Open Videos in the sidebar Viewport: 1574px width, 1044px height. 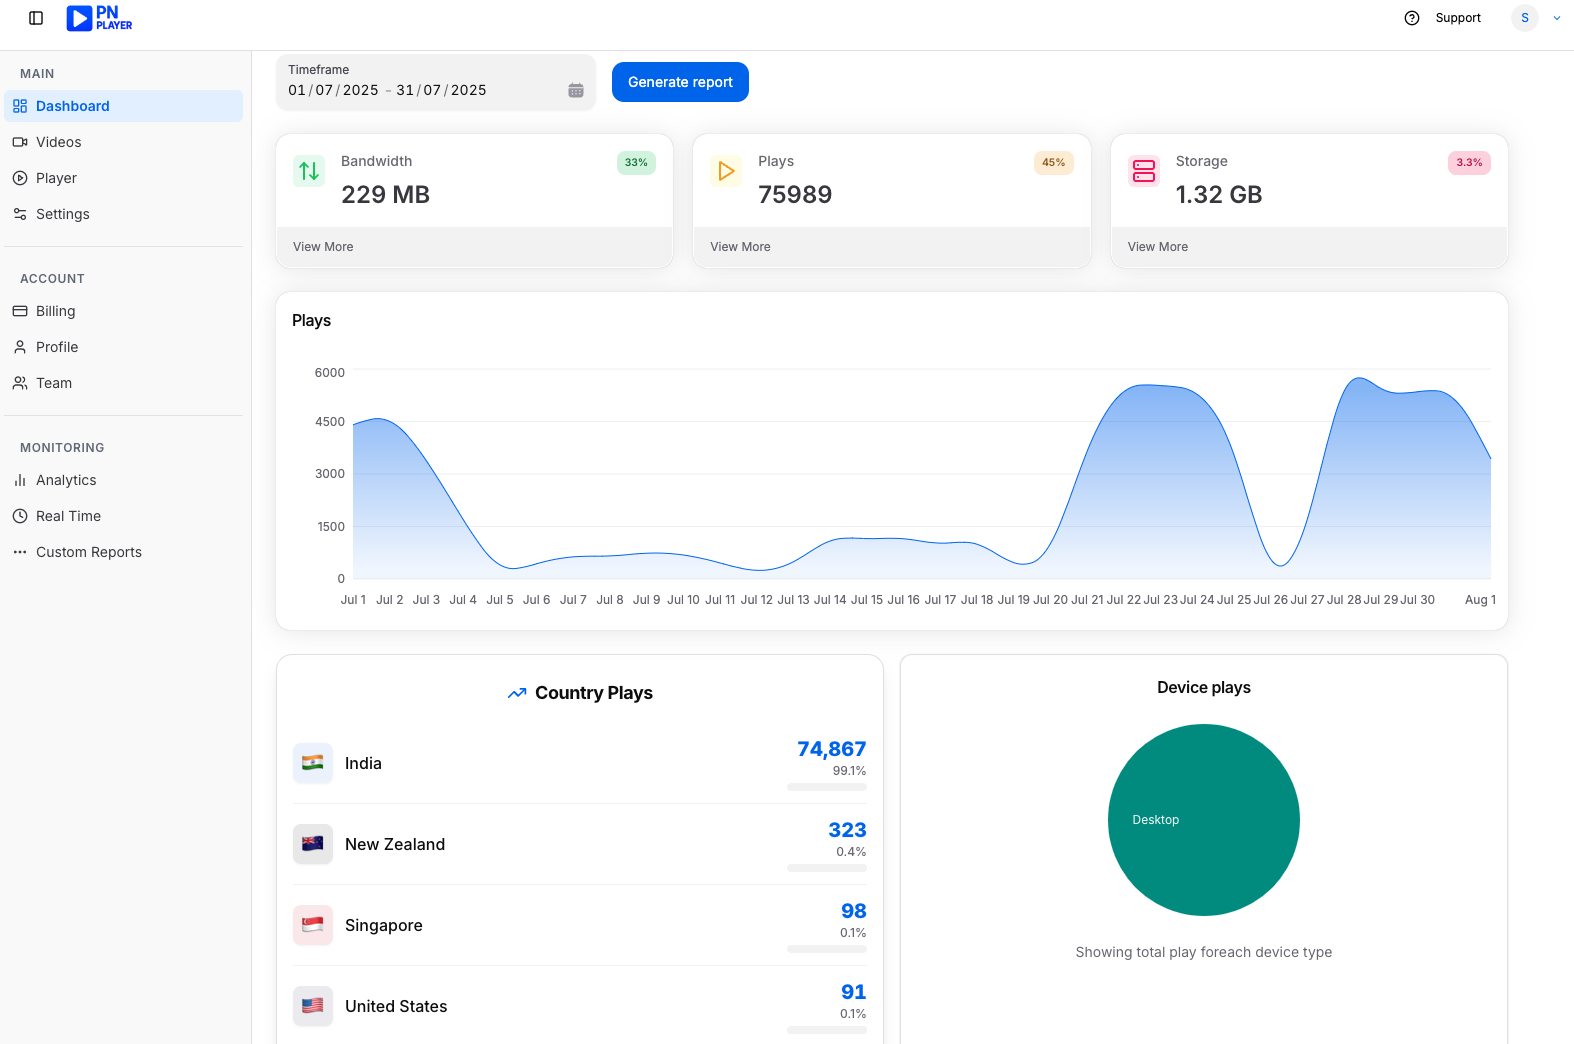tap(59, 142)
